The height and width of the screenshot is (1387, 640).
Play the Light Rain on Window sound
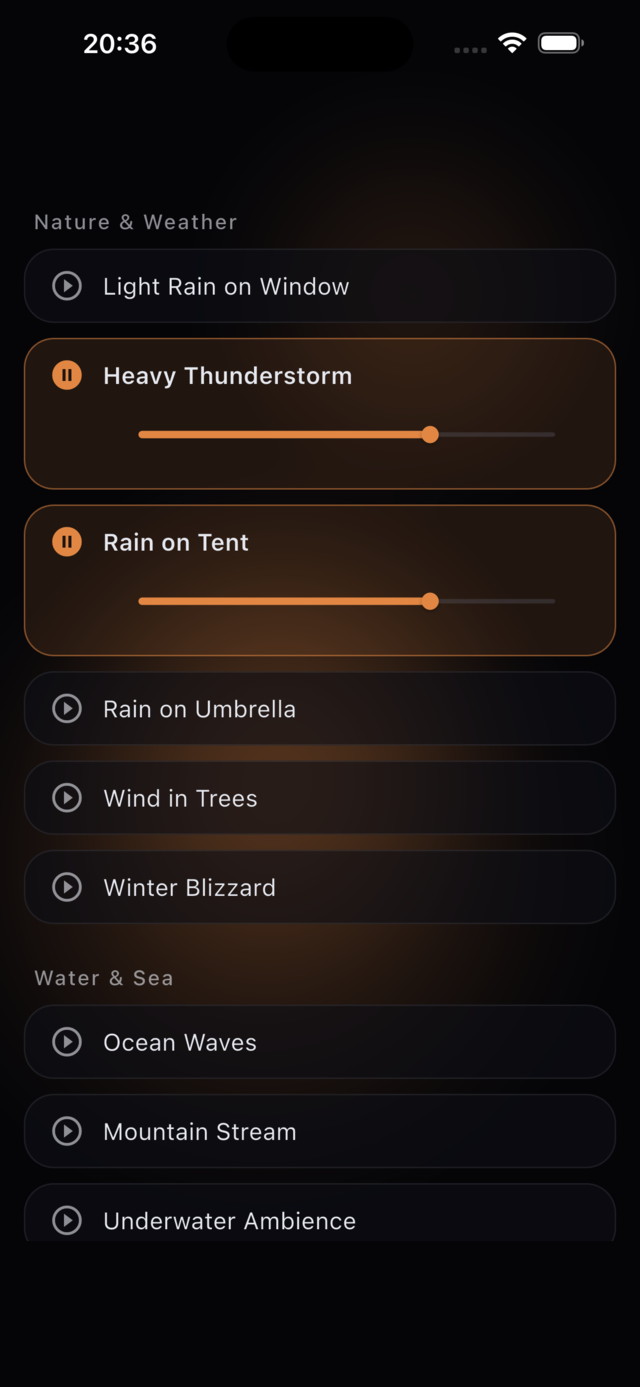pos(67,286)
